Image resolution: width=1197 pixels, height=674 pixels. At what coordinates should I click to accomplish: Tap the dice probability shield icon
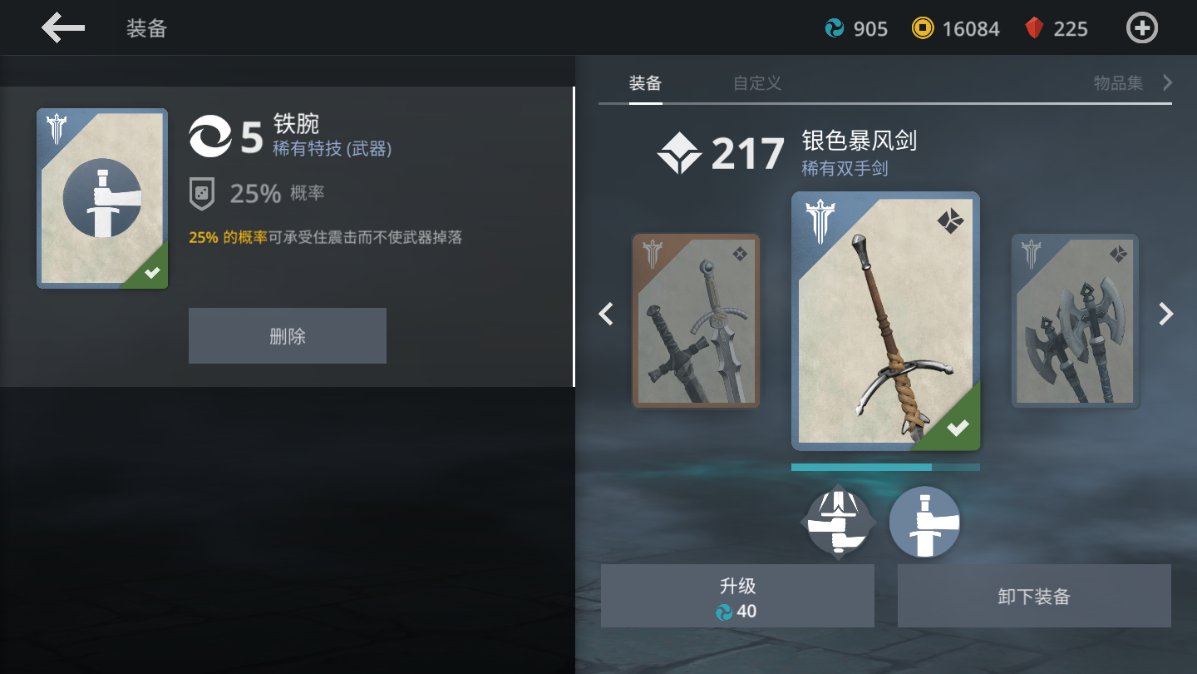coord(202,193)
